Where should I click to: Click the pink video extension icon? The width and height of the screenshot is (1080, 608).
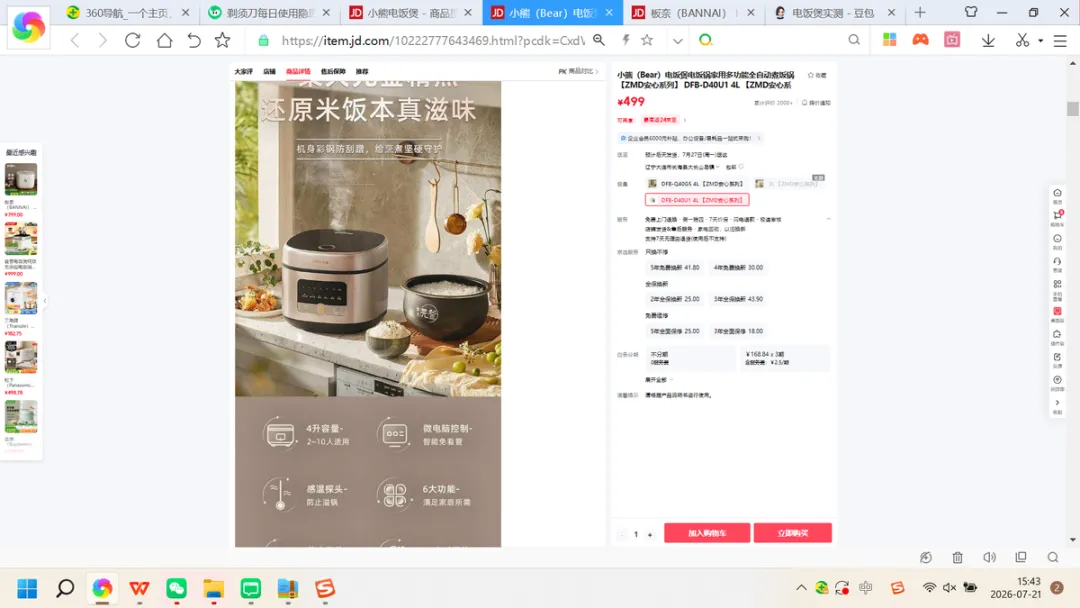tap(952, 40)
